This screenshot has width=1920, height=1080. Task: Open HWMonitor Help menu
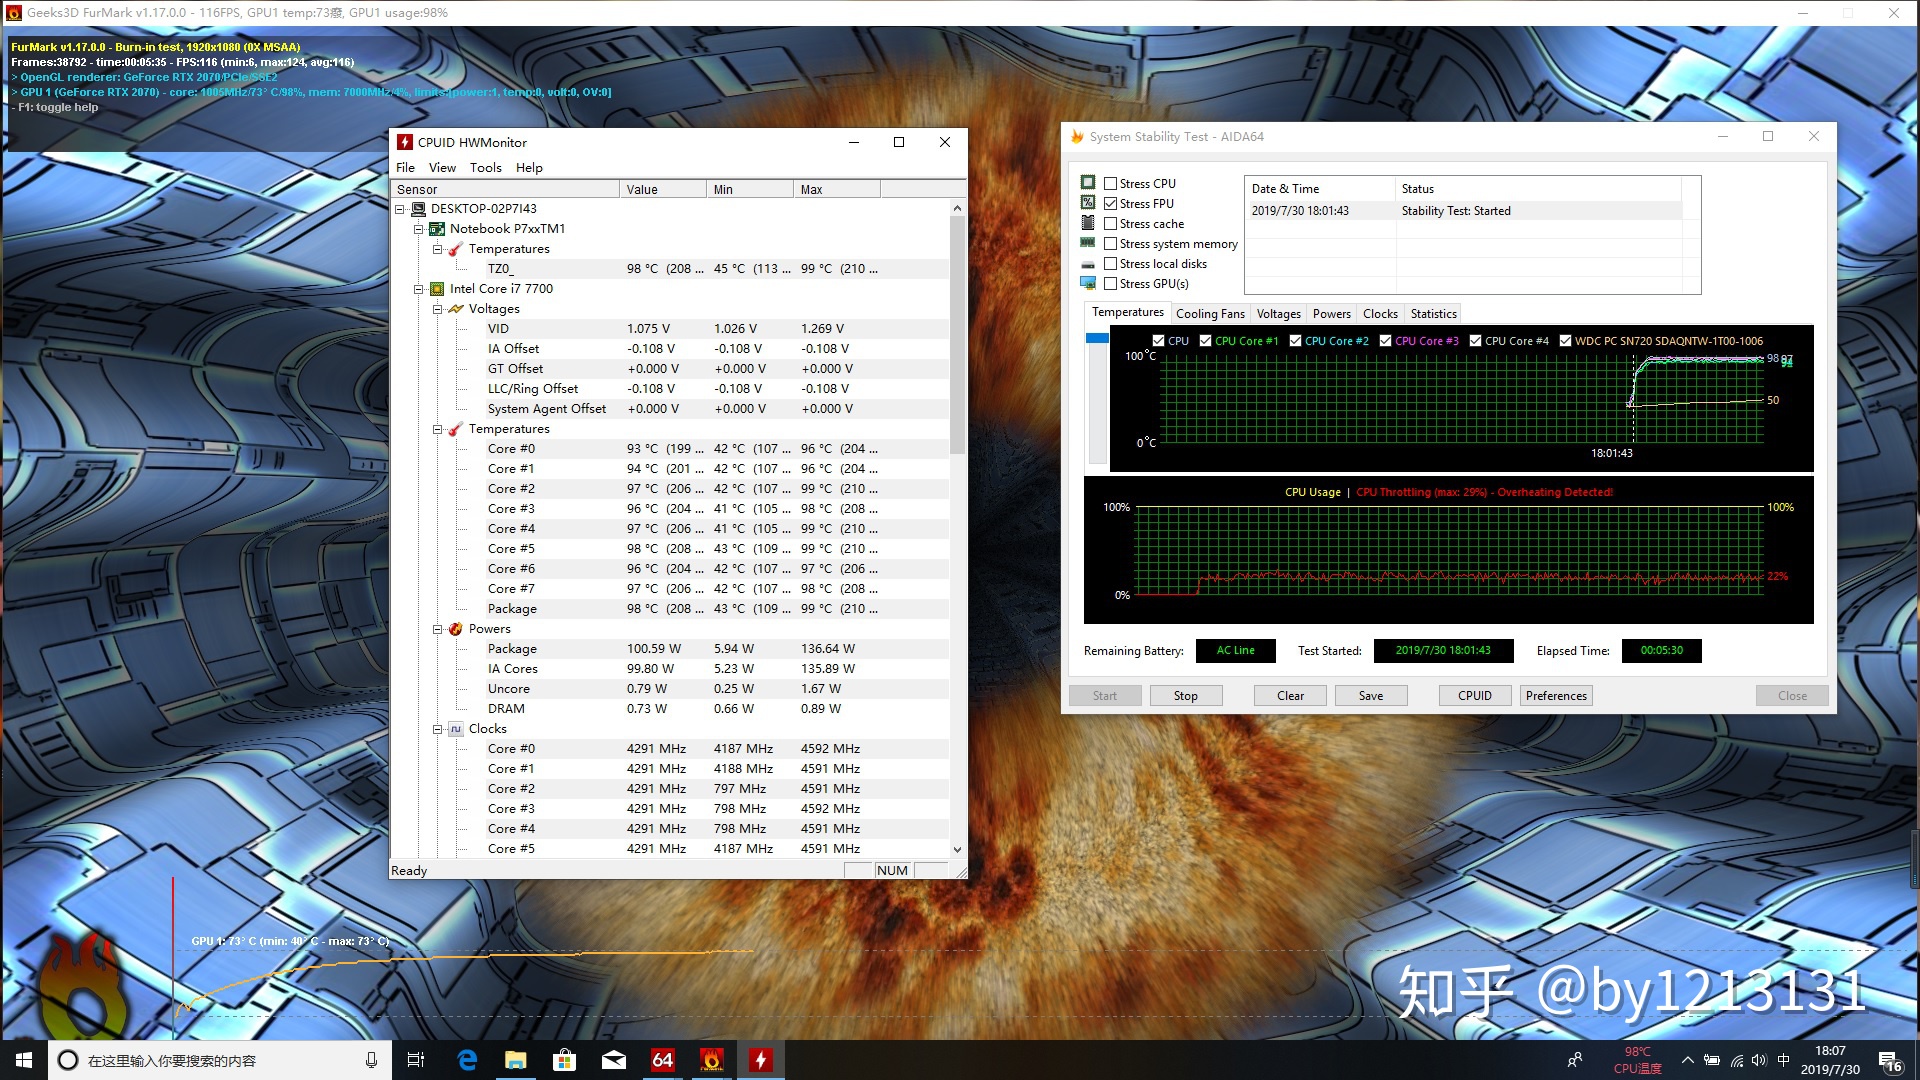(529, 168)
